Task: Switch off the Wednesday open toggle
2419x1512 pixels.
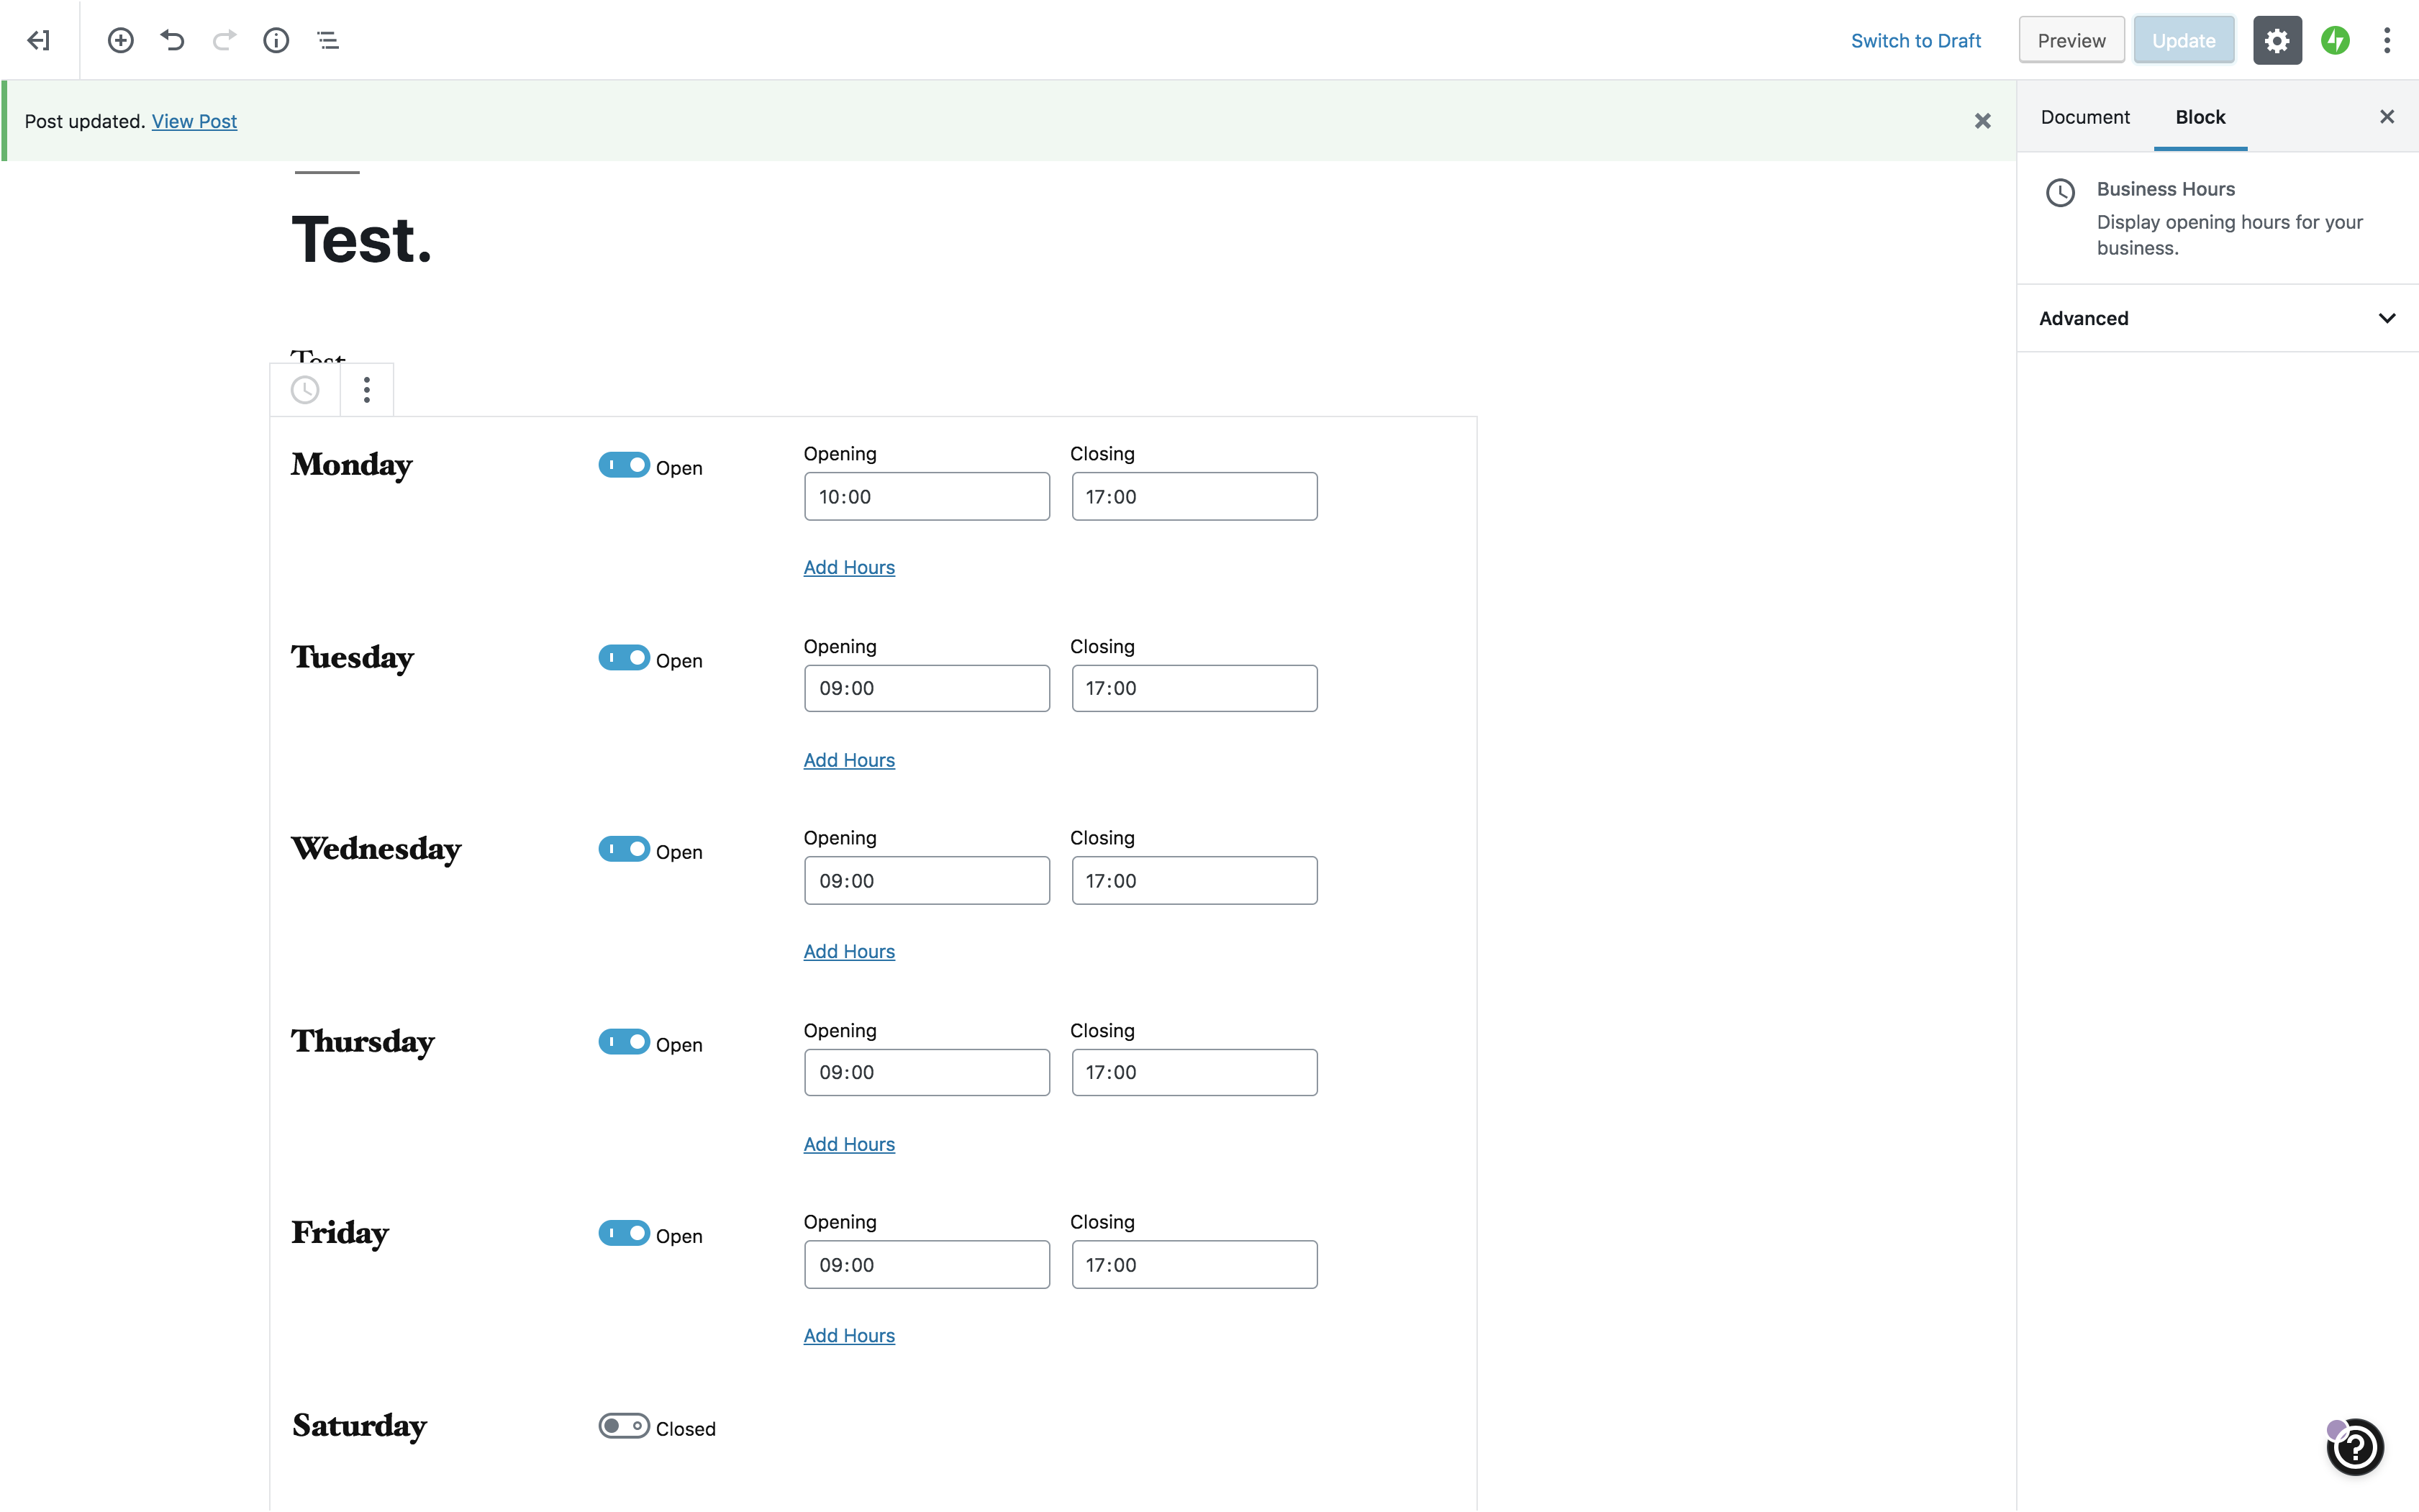Action: click(624, 849)
